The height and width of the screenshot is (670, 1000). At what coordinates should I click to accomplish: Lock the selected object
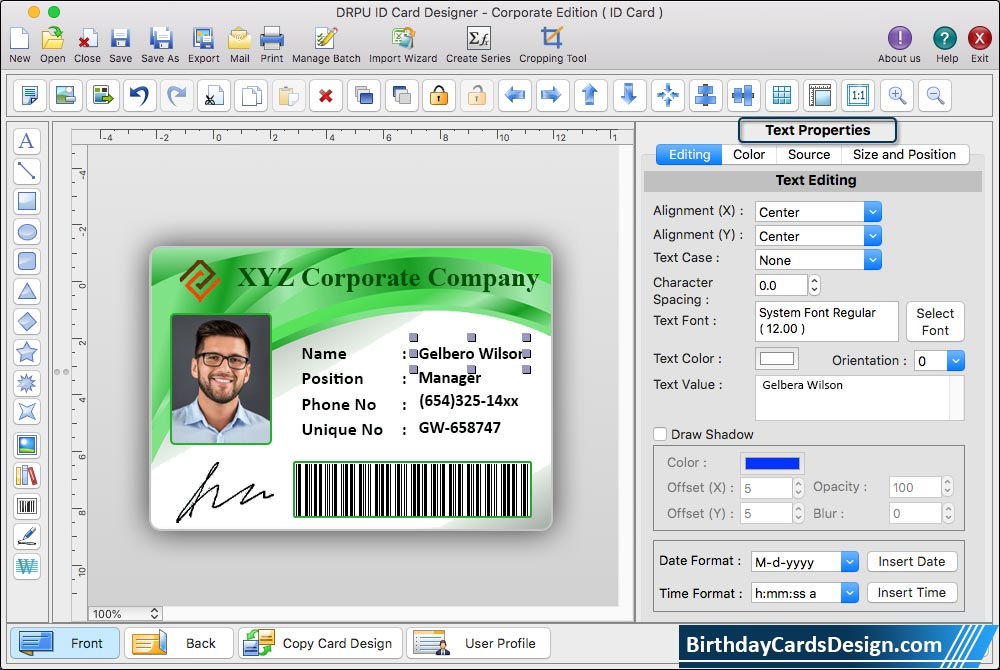(x=439, y=96)
